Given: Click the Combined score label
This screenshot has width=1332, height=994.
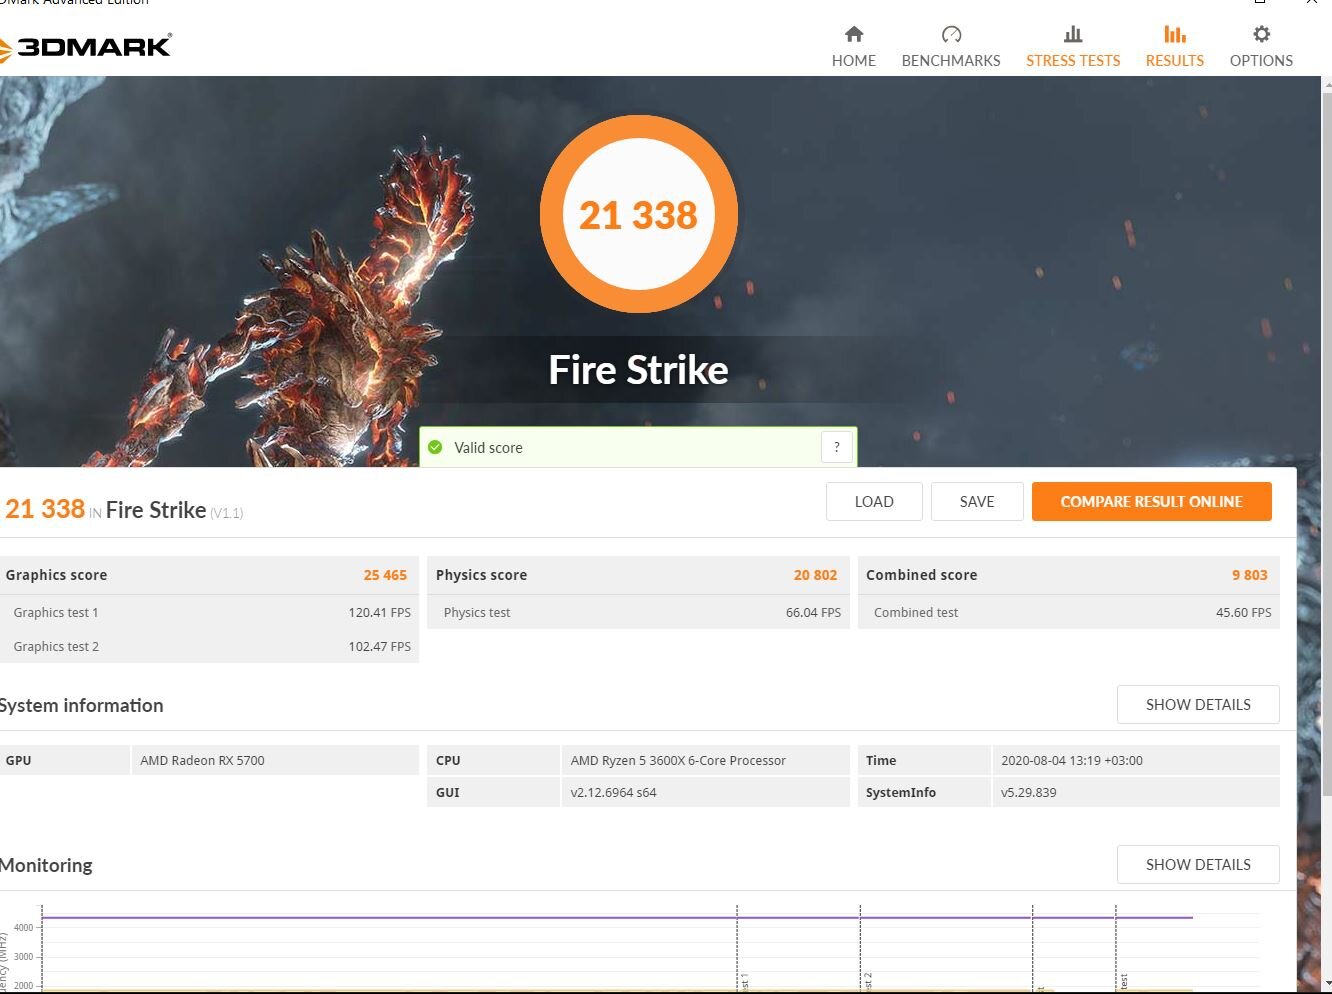Looking at the screenshot, I should pyautogui.click(x=921, y=575).
